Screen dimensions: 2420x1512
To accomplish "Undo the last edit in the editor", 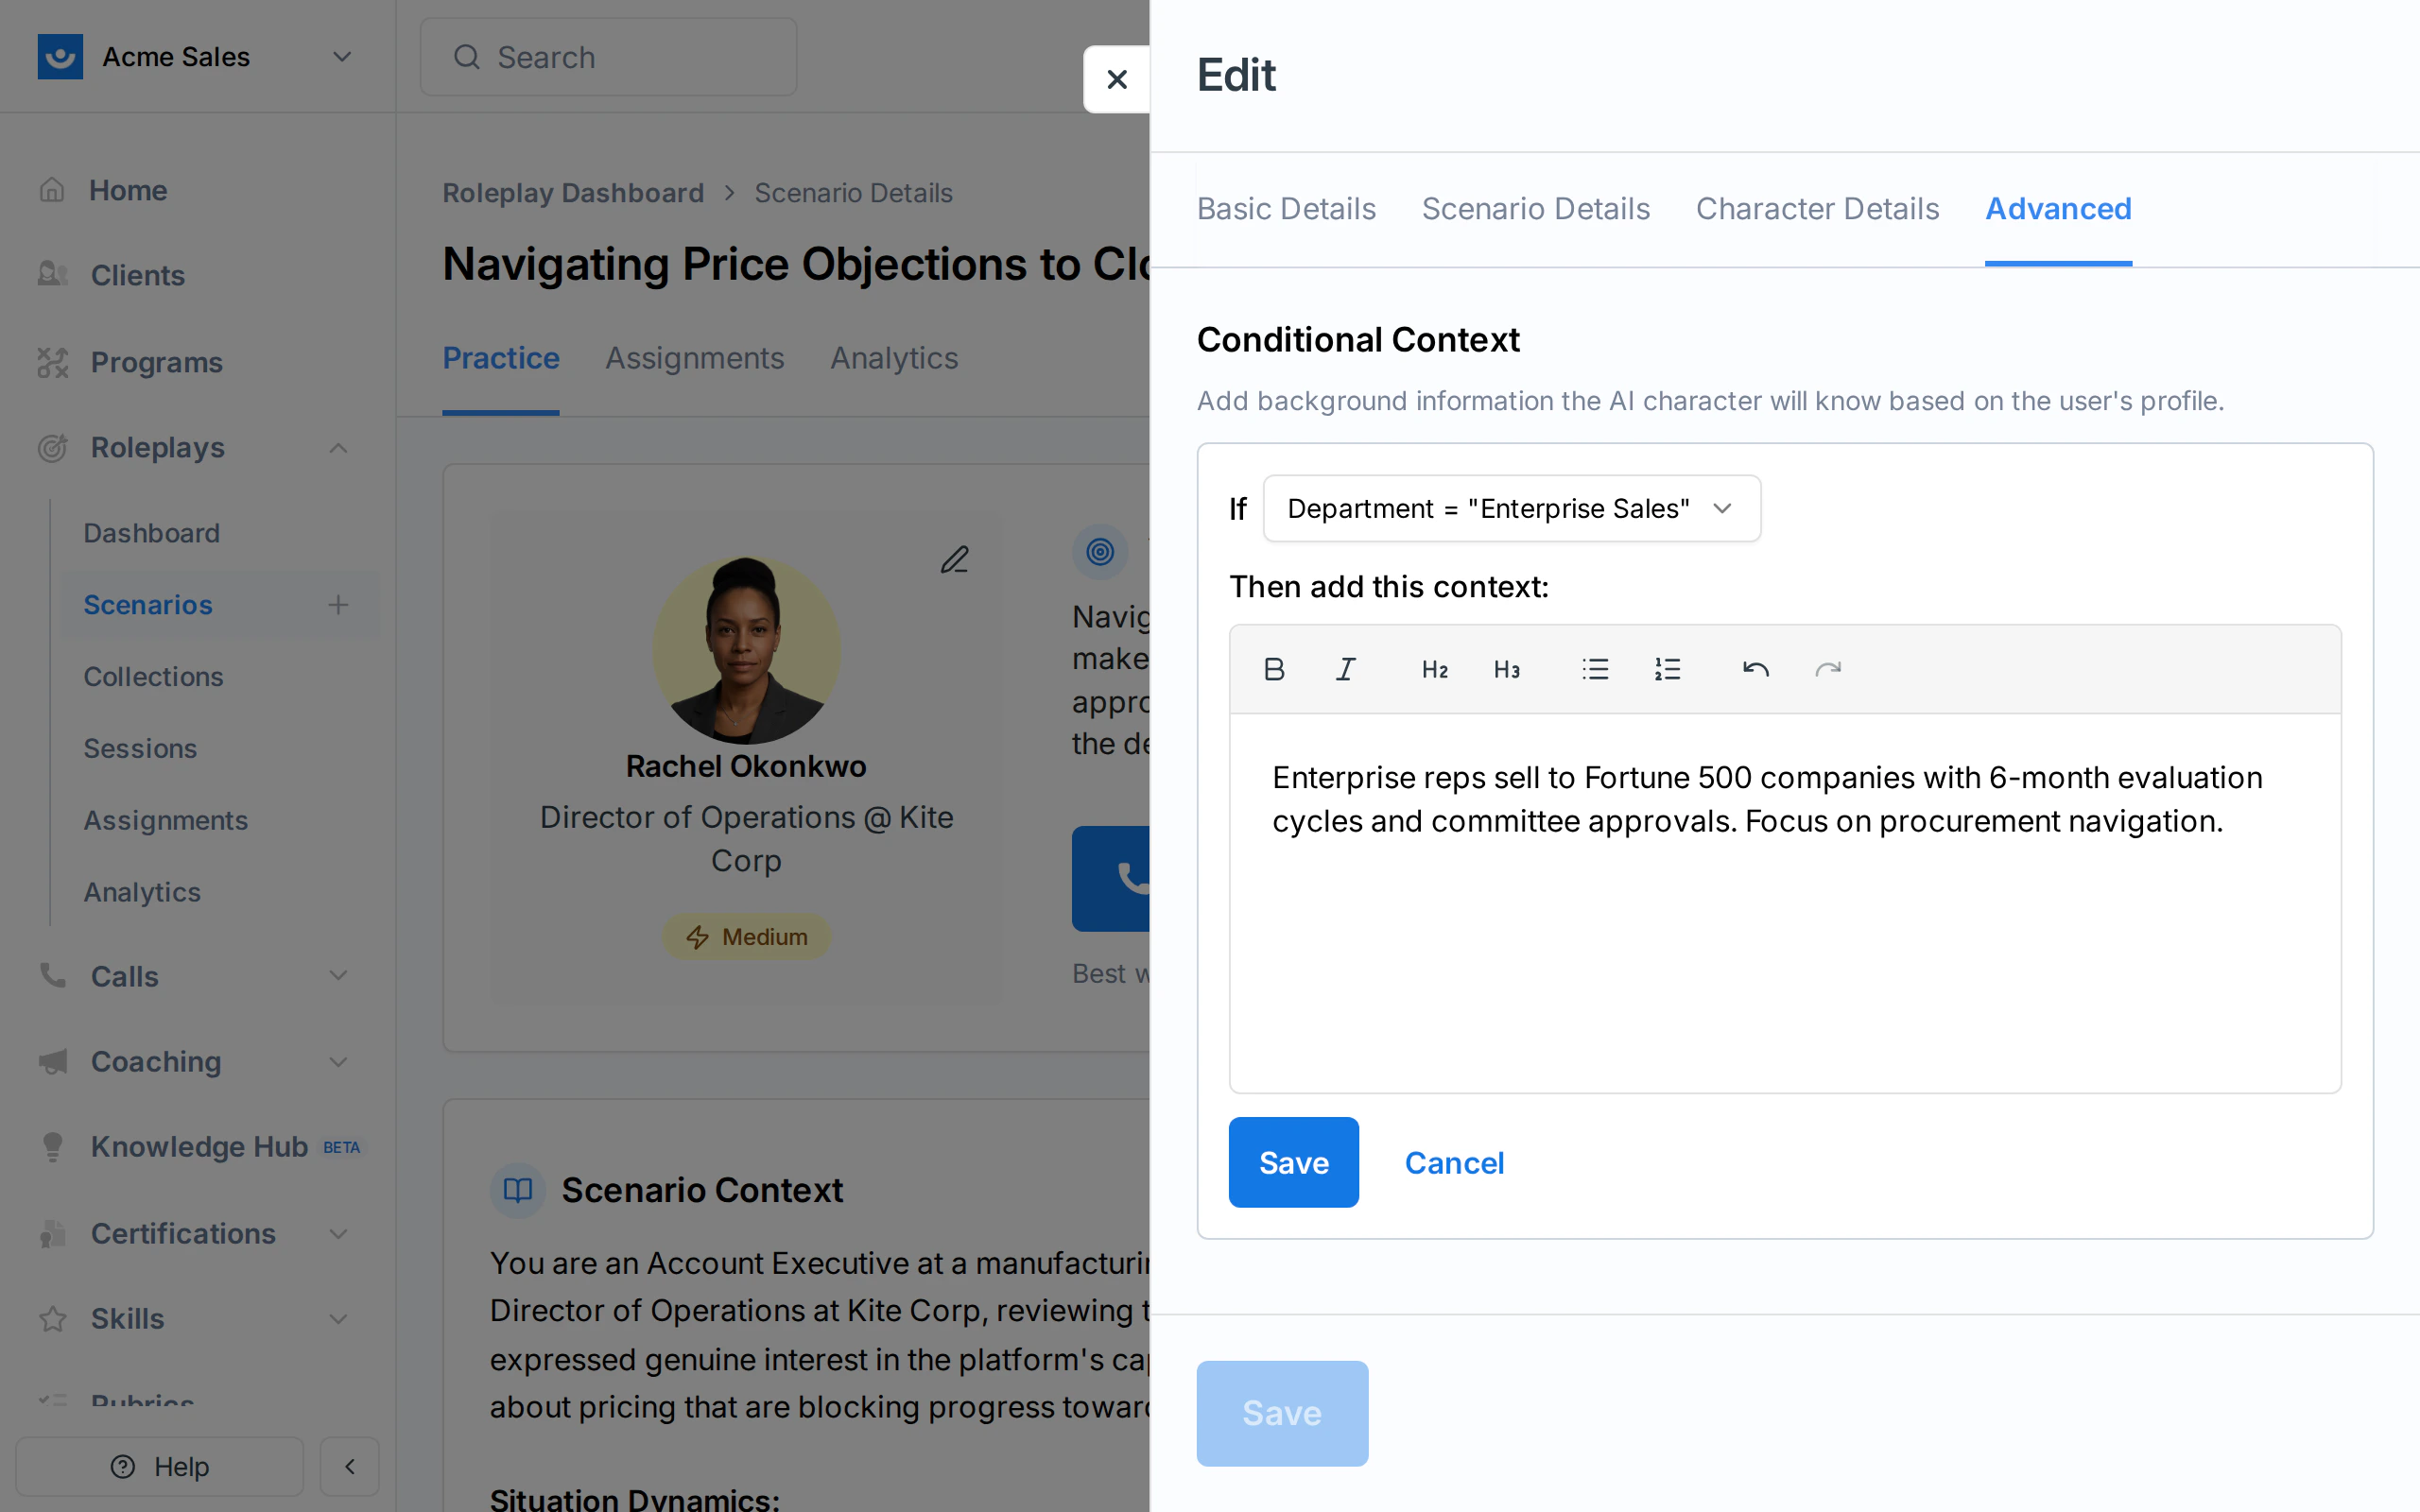I will tap(1757, 668).
